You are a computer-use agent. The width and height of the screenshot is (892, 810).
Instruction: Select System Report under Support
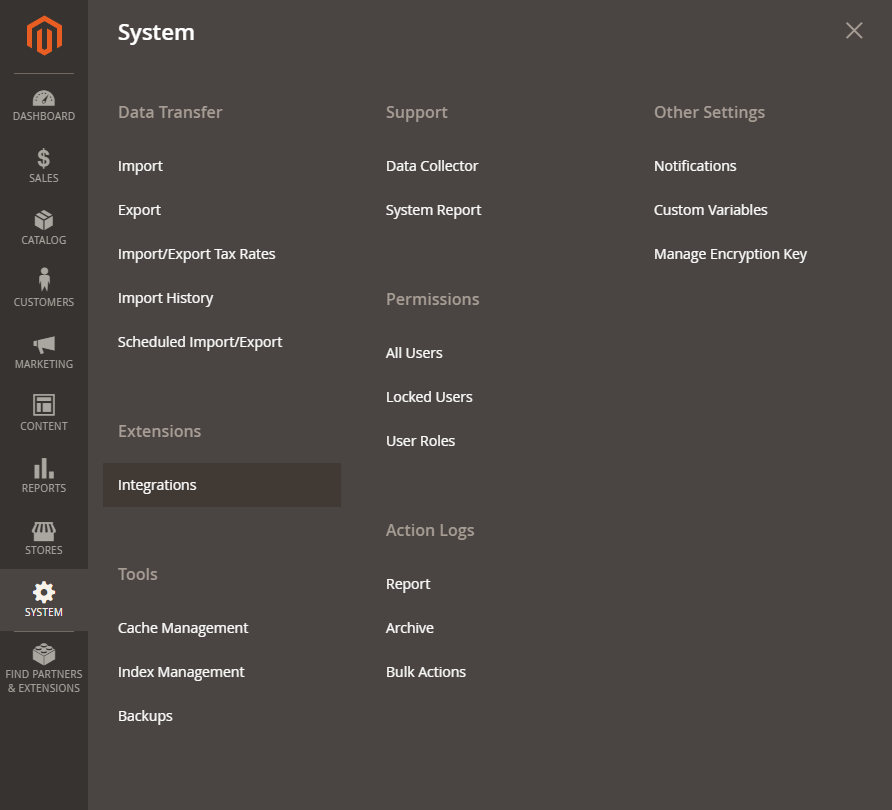(x=433, y=209)
